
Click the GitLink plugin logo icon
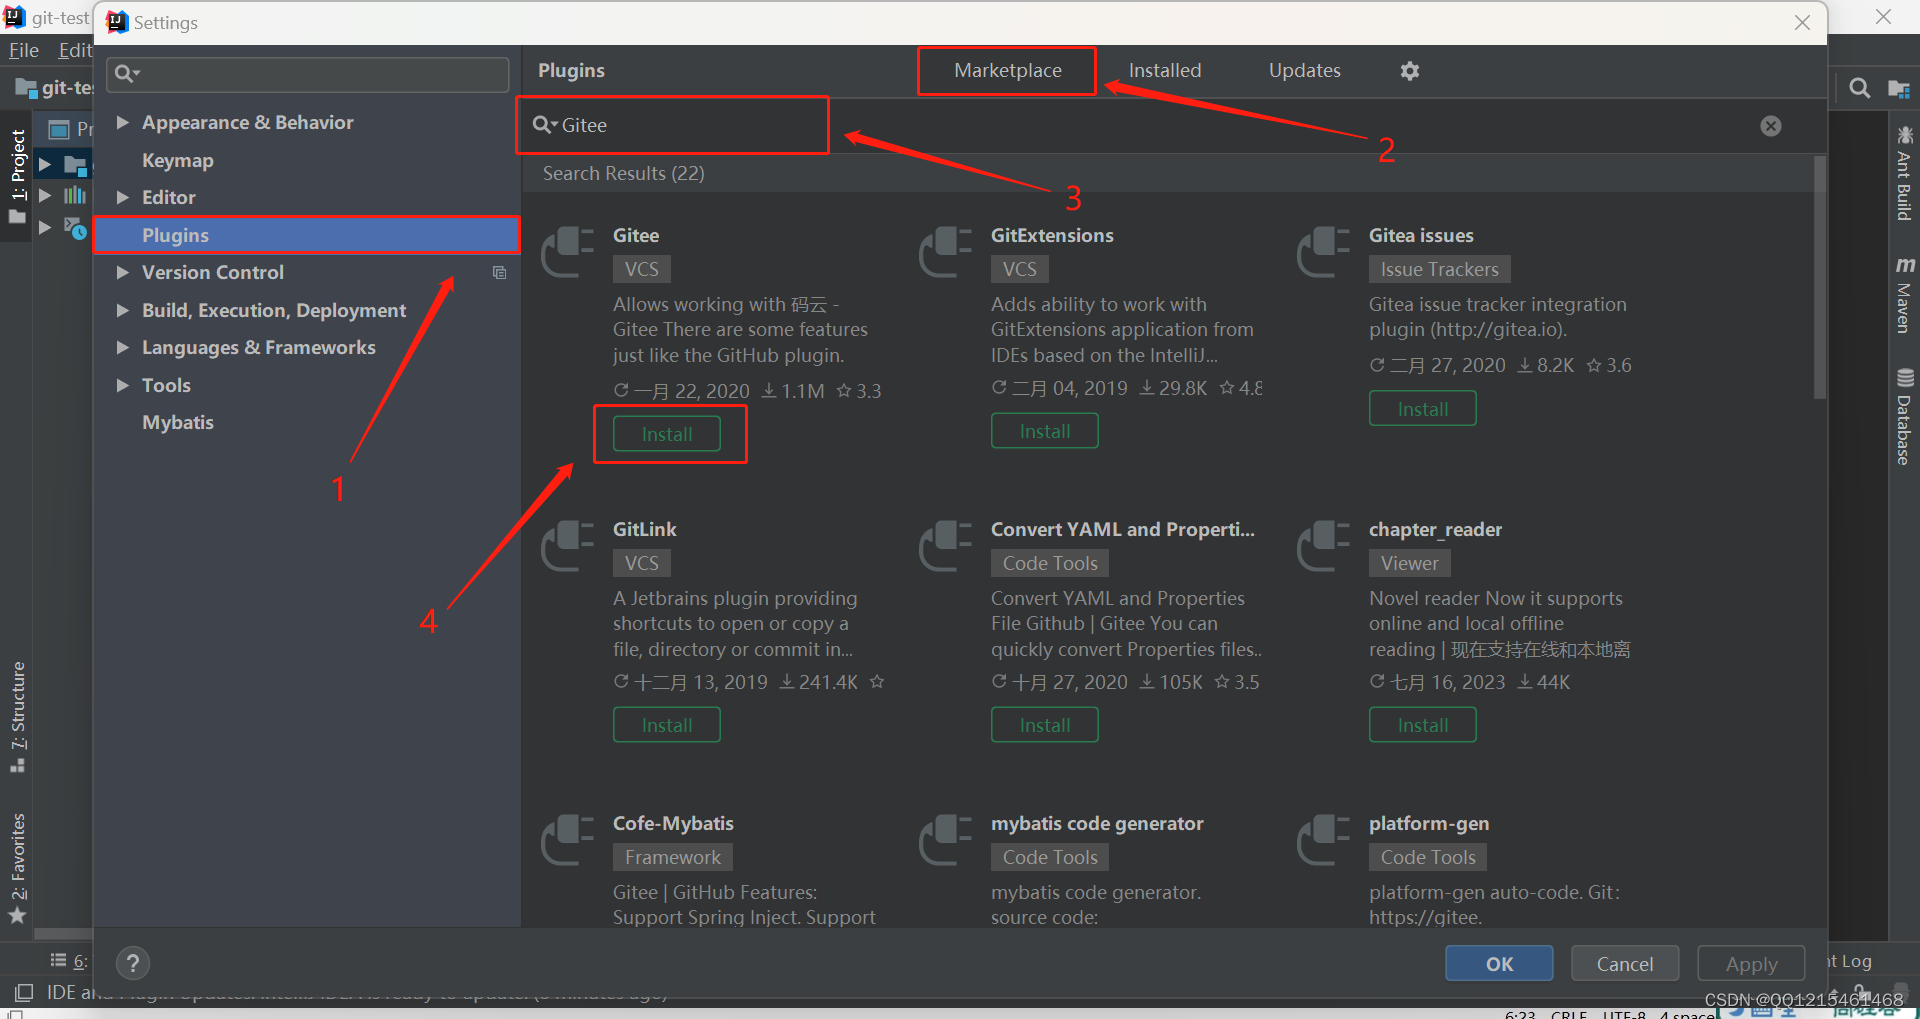pos(568,546)
